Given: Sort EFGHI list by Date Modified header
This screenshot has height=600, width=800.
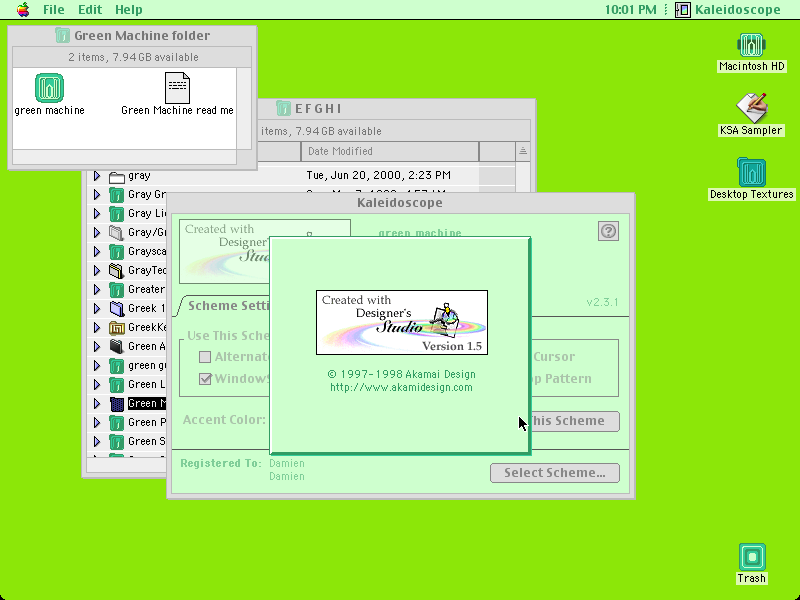Looking at the screenshot, I should [390, 152].
